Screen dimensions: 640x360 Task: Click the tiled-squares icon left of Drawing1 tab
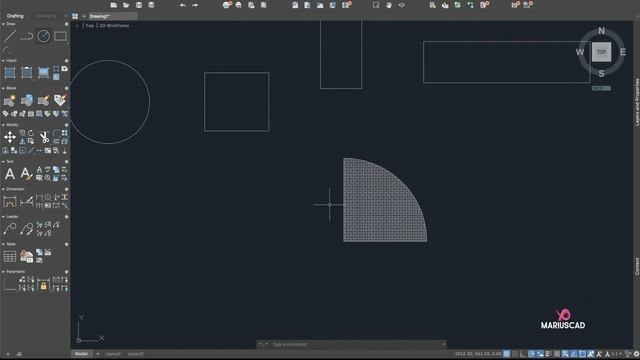pyautogui.click(x=75, y=16)
